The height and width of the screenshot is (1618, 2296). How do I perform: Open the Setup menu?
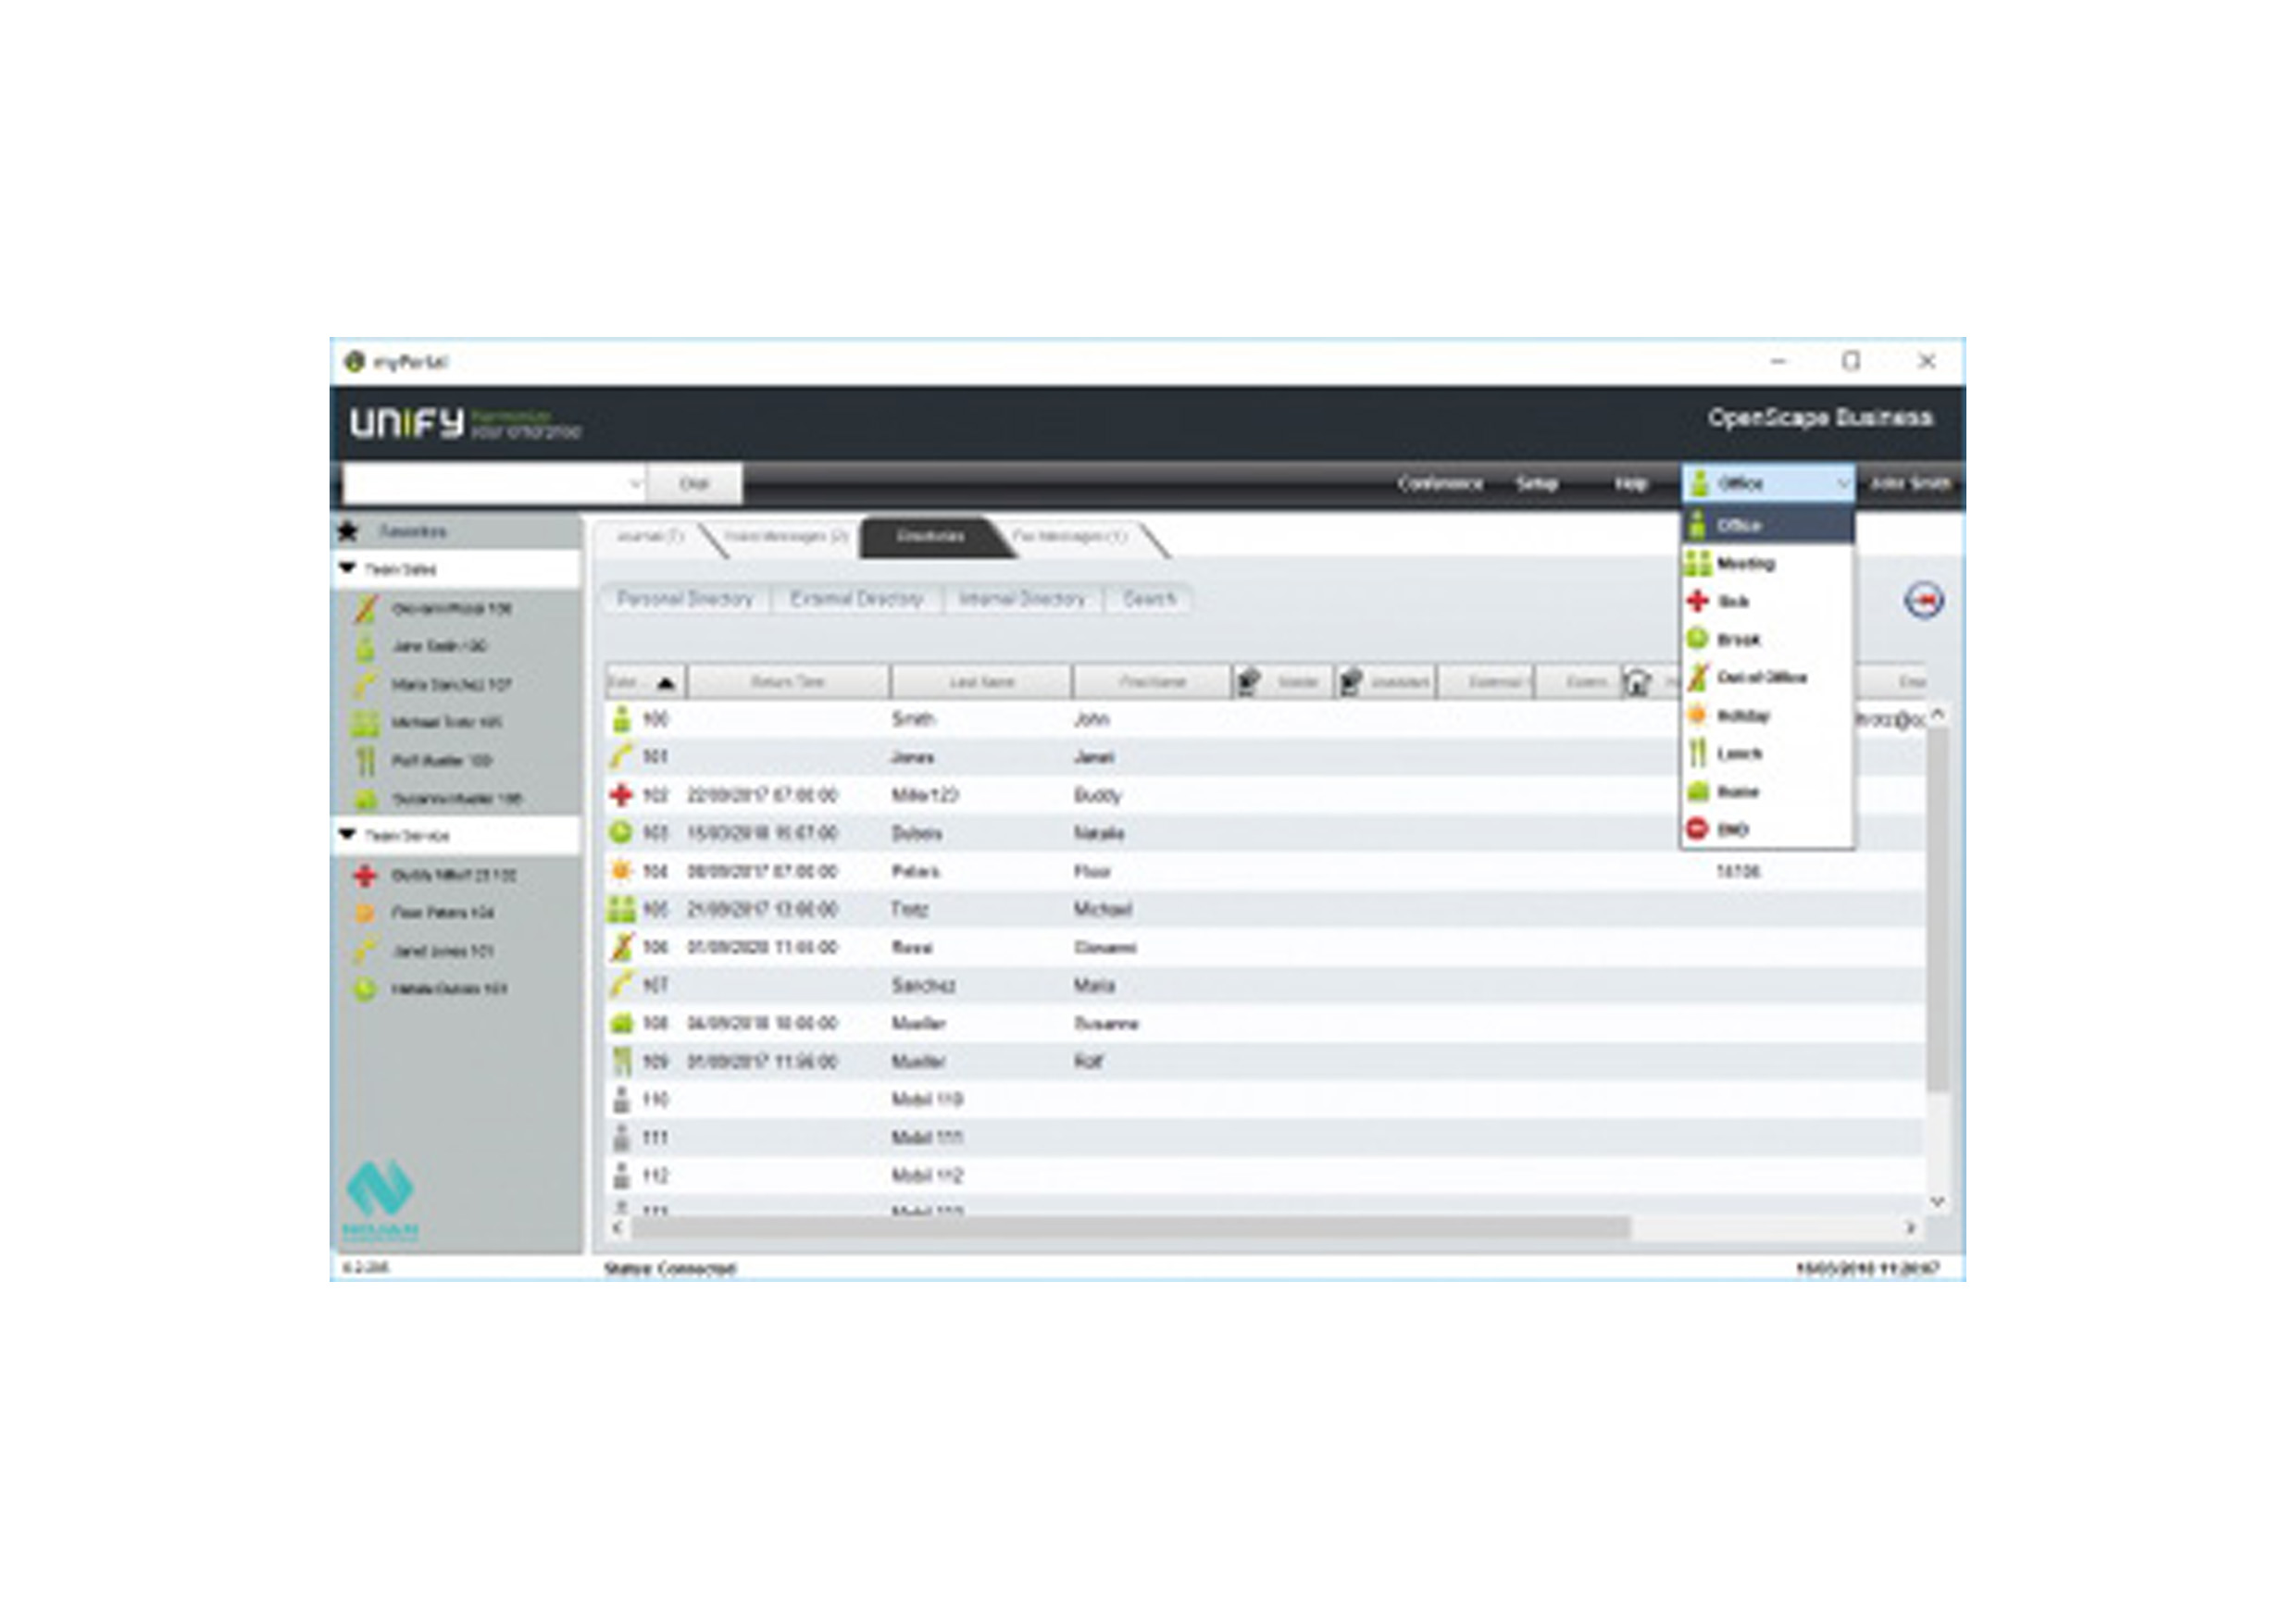[1535, 484]
